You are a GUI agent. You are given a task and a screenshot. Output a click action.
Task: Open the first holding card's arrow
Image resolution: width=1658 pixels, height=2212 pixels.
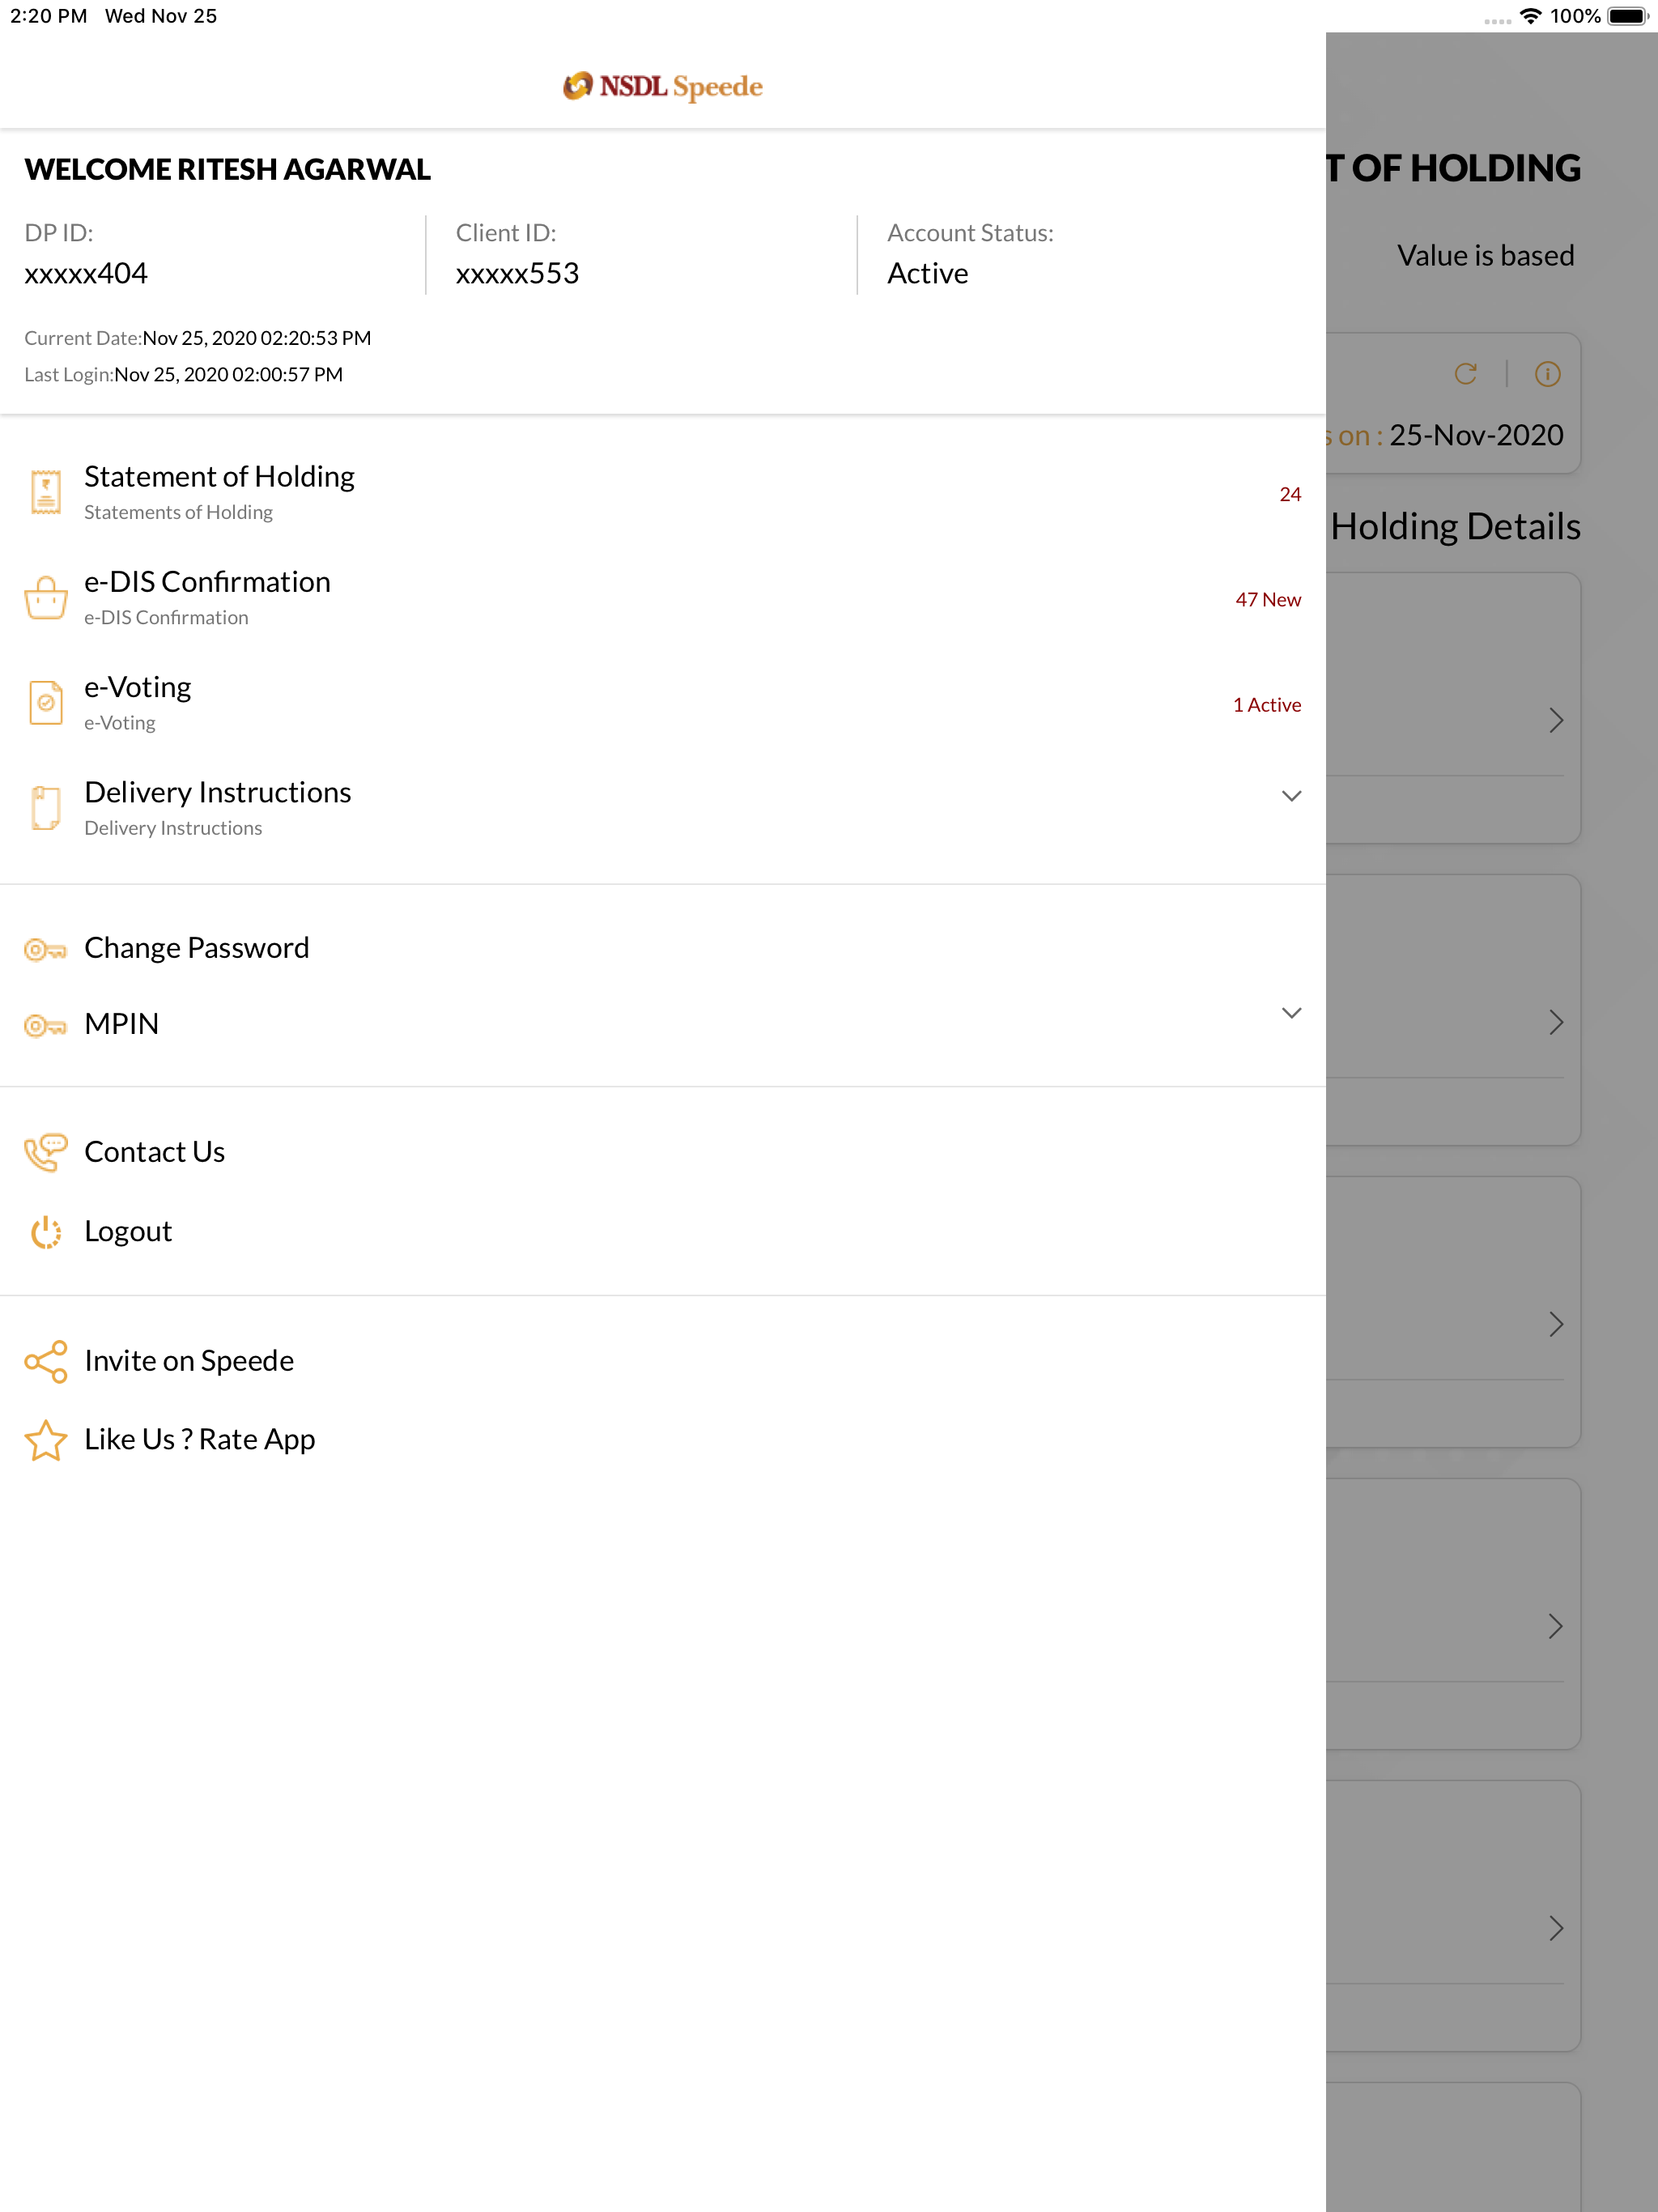(1555, 720)
